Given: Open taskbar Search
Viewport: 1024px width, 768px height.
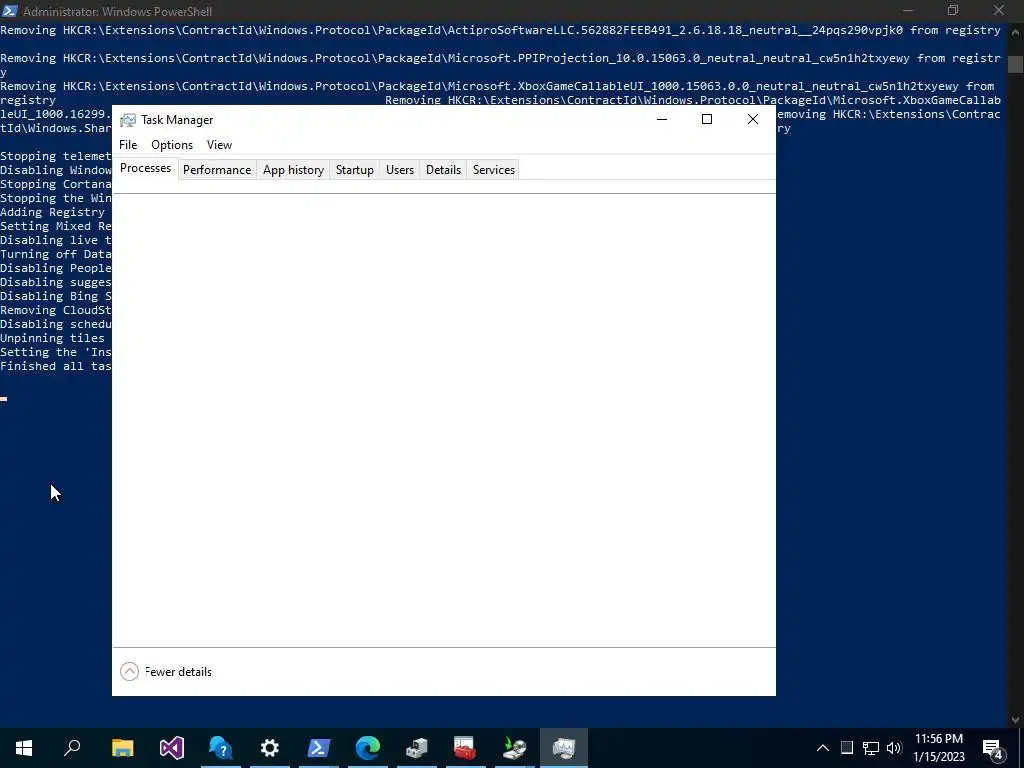Looking at the screenshot, I should (72, 748).
